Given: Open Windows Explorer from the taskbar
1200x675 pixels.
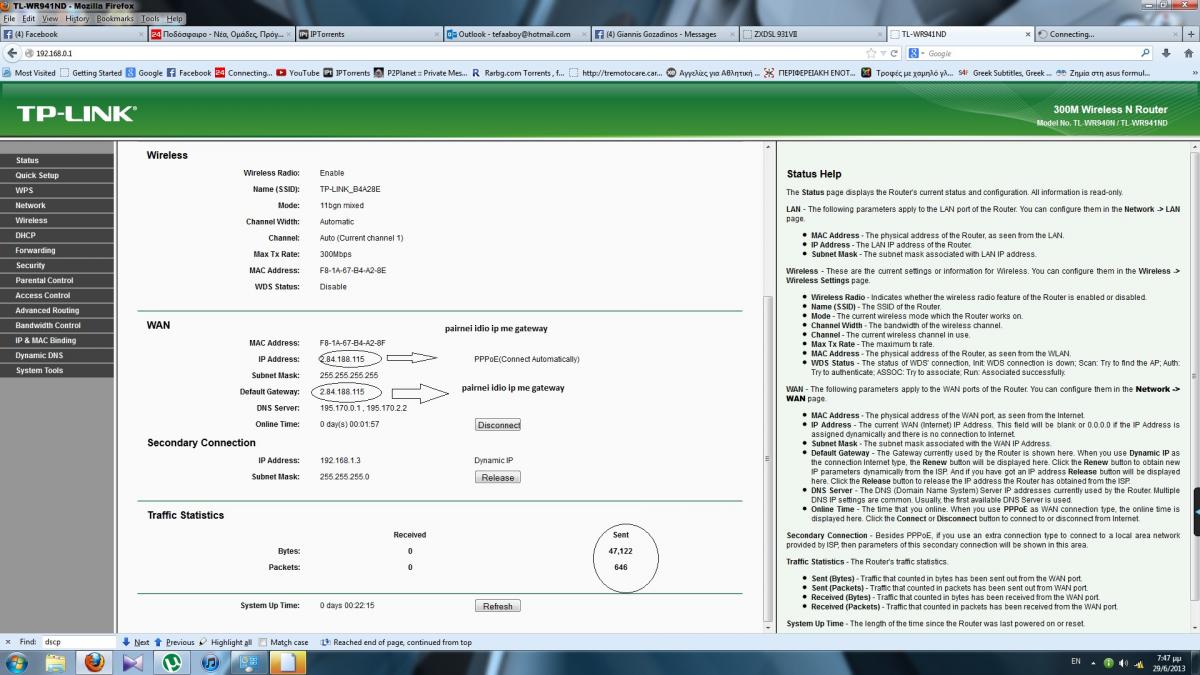Looking at the screenshot, I should (x=55, y=662).
